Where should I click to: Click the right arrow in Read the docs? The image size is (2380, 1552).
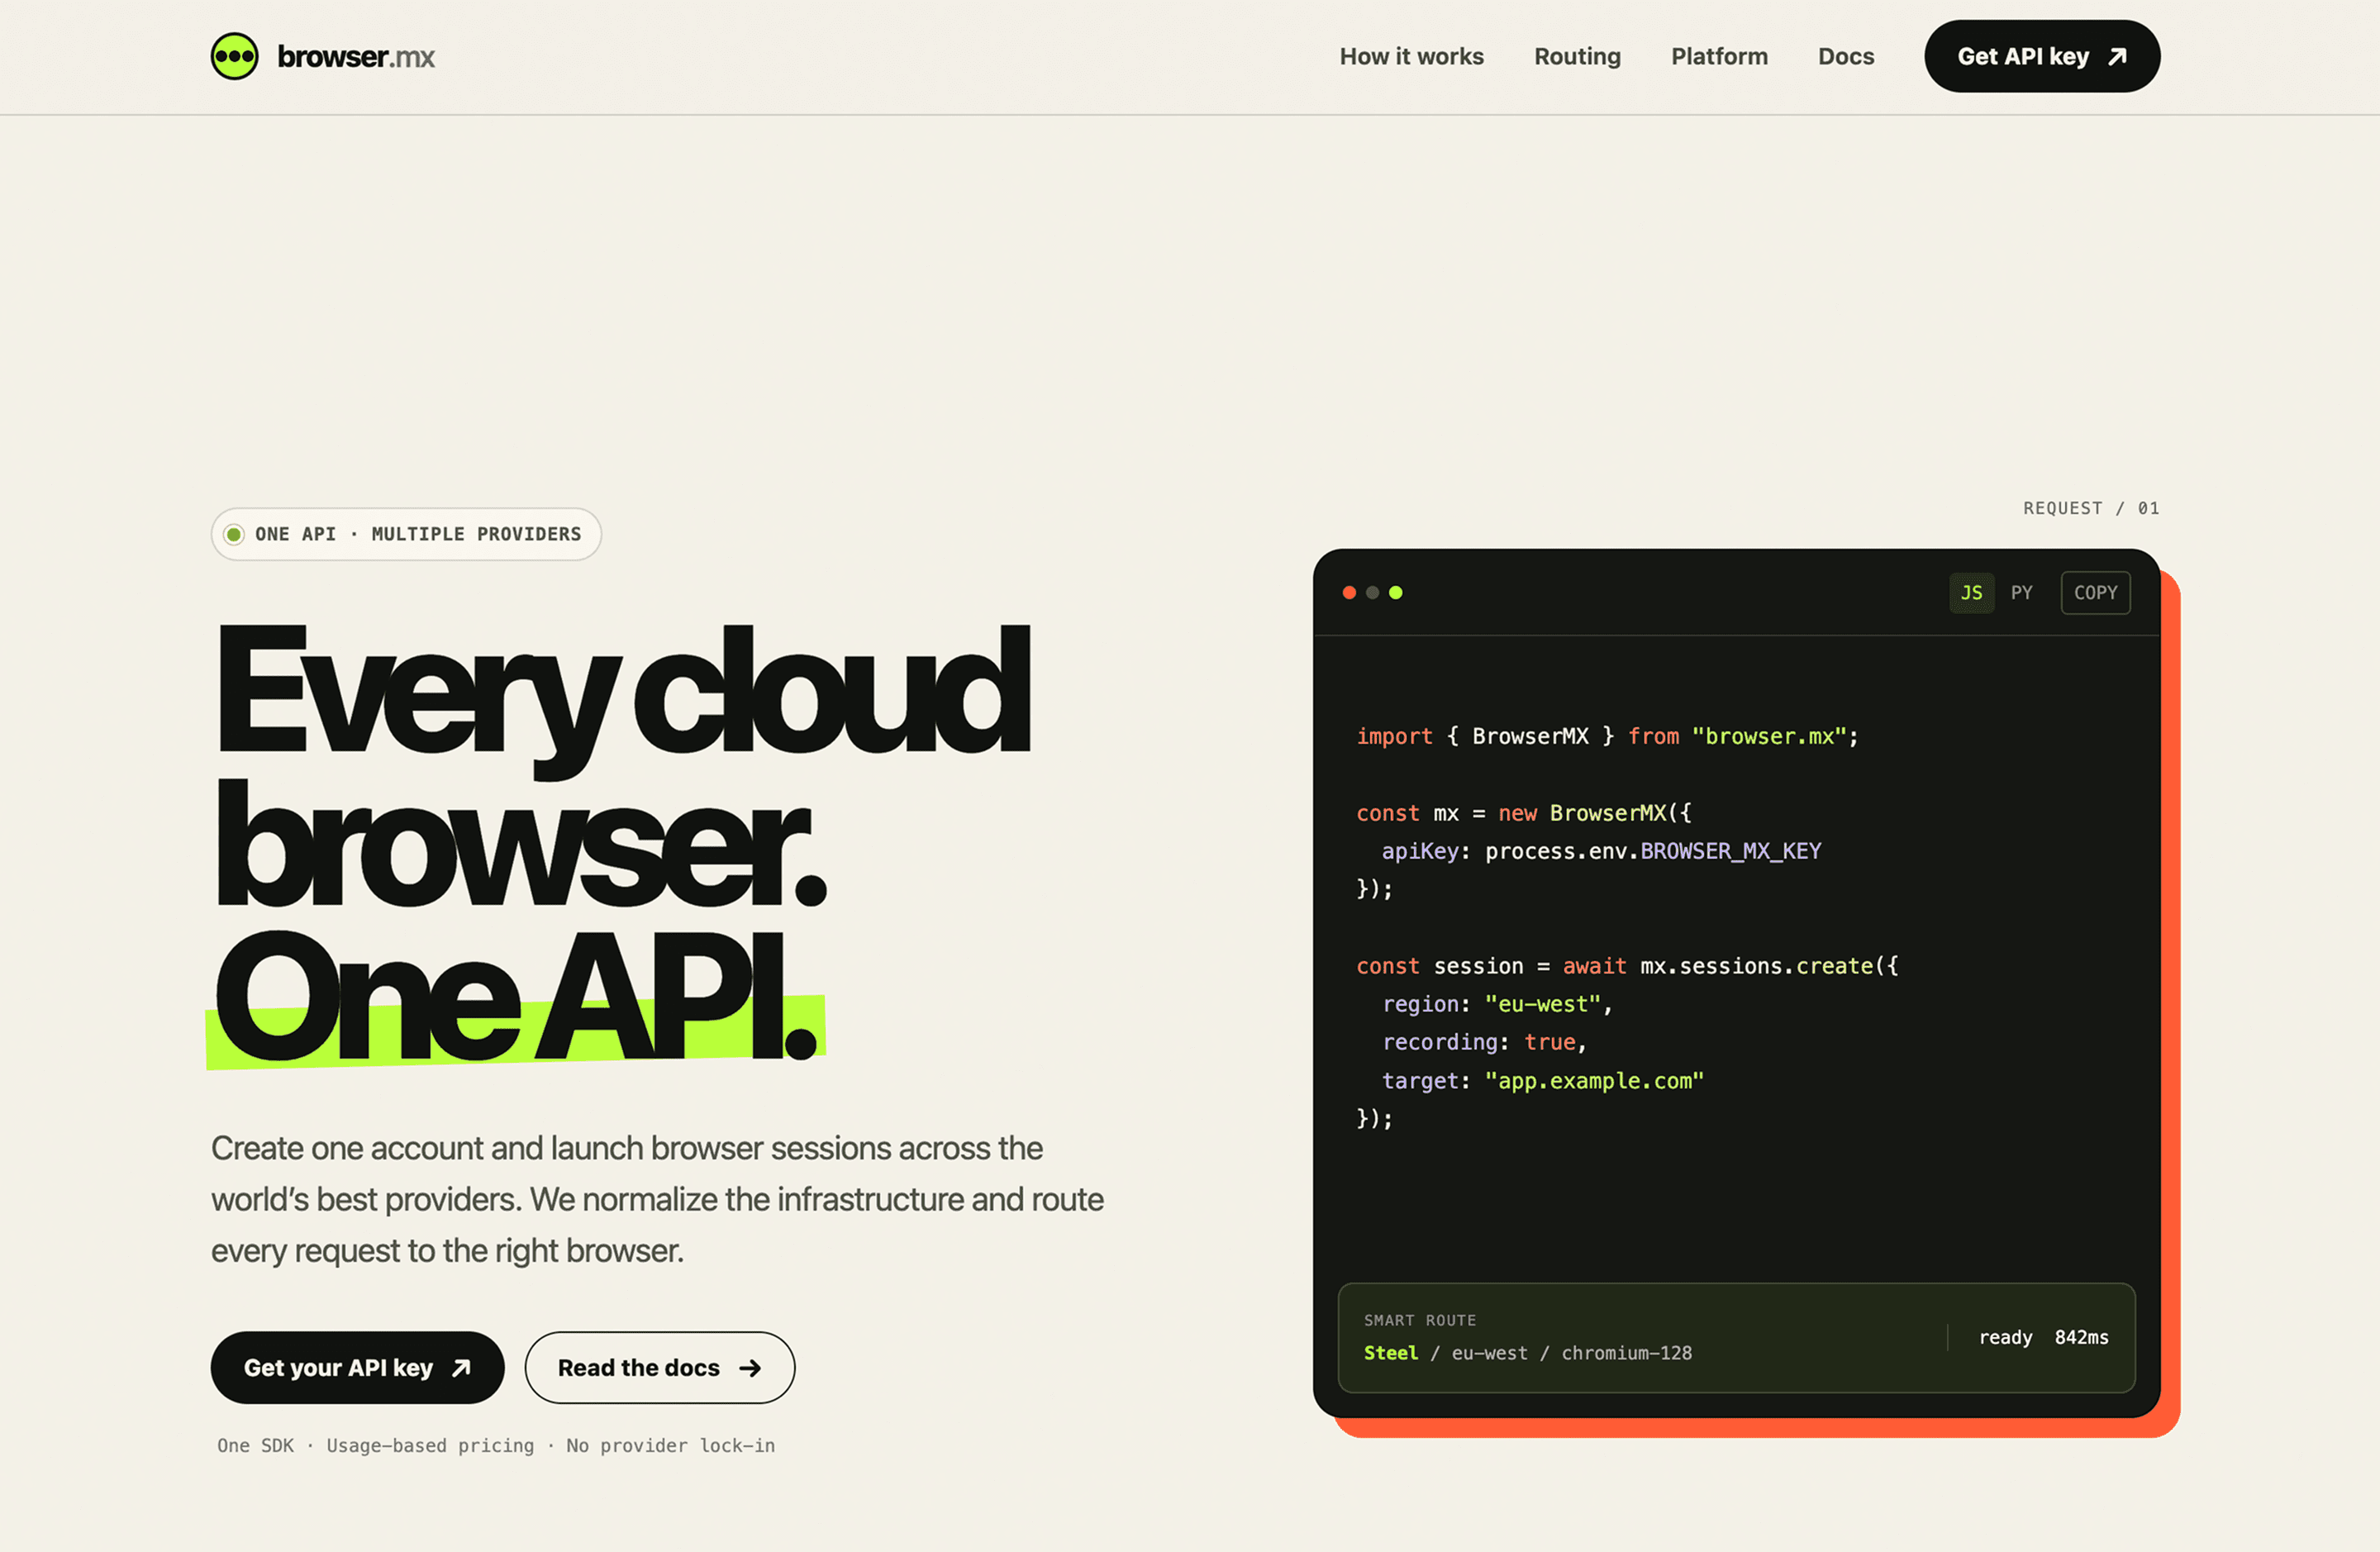(750, 1368)
